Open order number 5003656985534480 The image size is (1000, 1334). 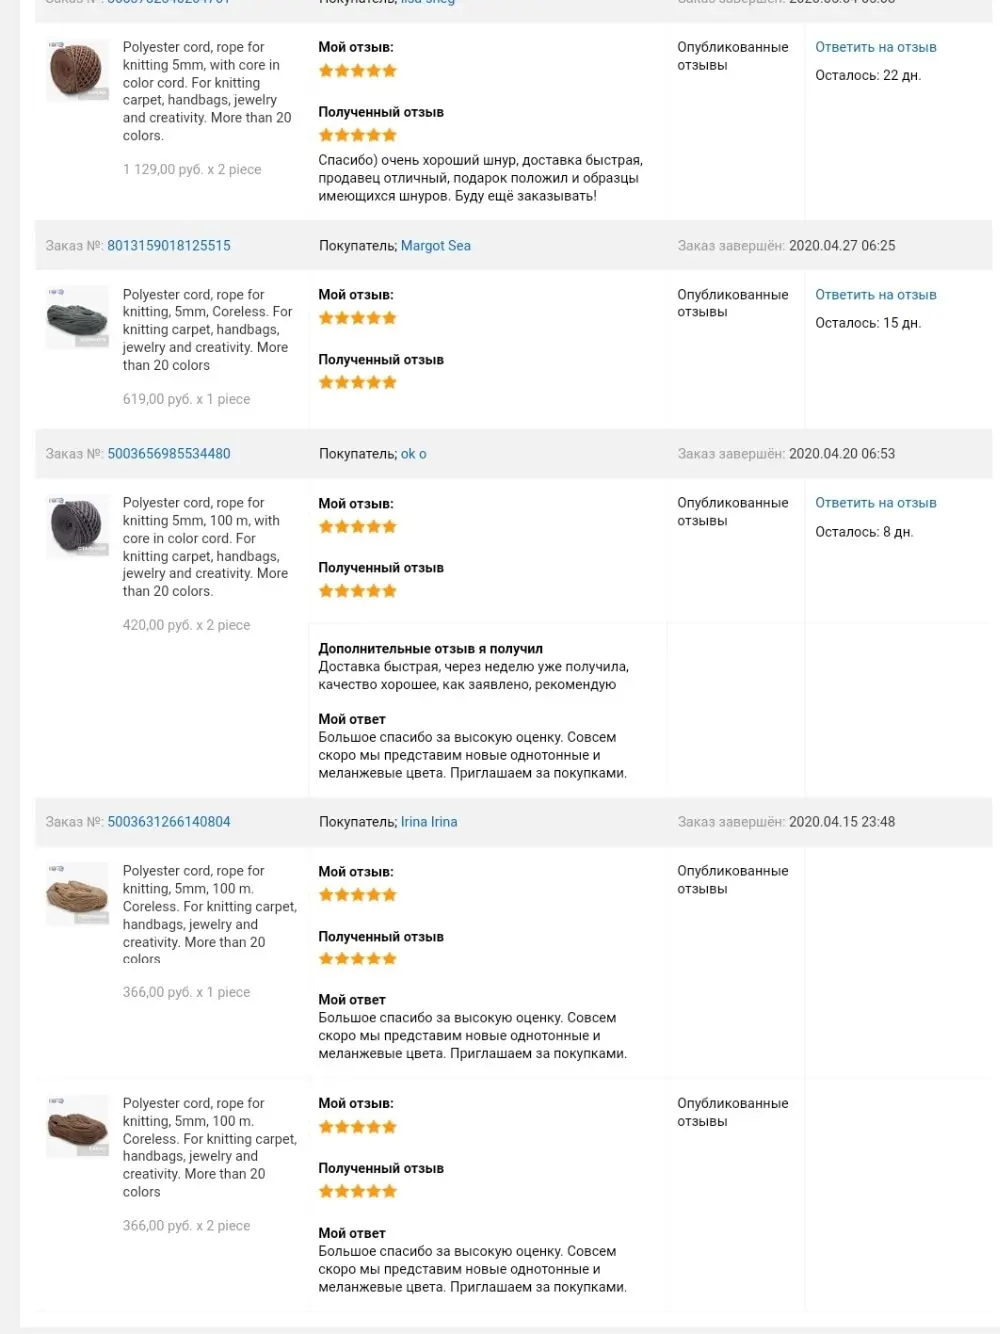coord(169,453)
